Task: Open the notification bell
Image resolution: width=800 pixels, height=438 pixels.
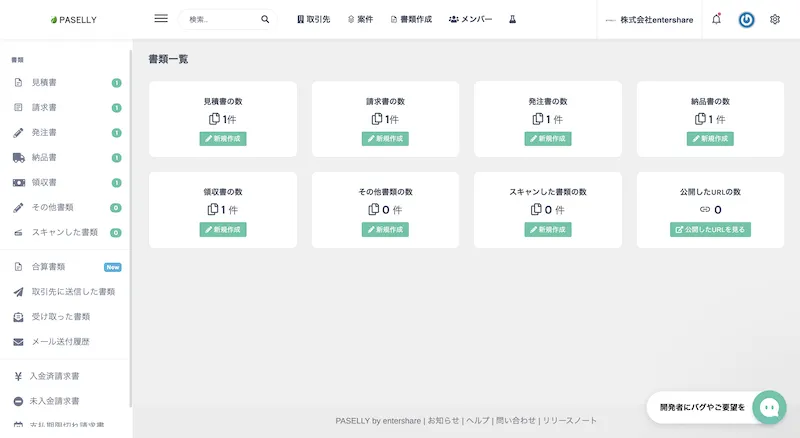Action: [x=716, y=19]
